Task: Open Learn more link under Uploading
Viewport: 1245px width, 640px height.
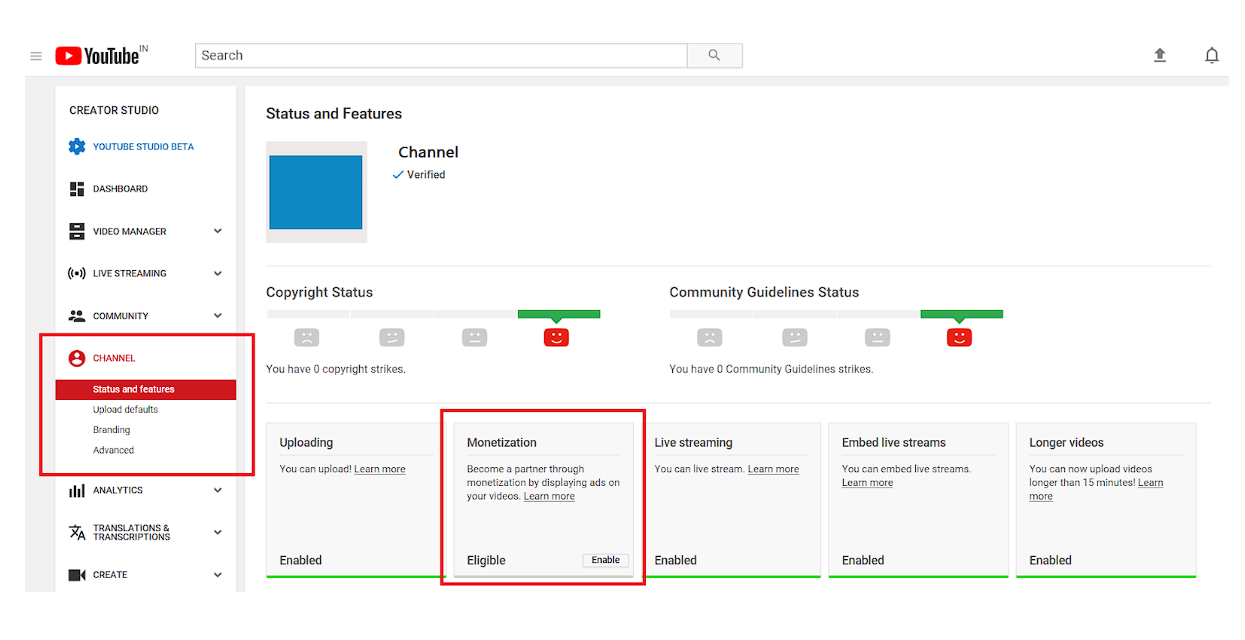Action: coord(379,468)
